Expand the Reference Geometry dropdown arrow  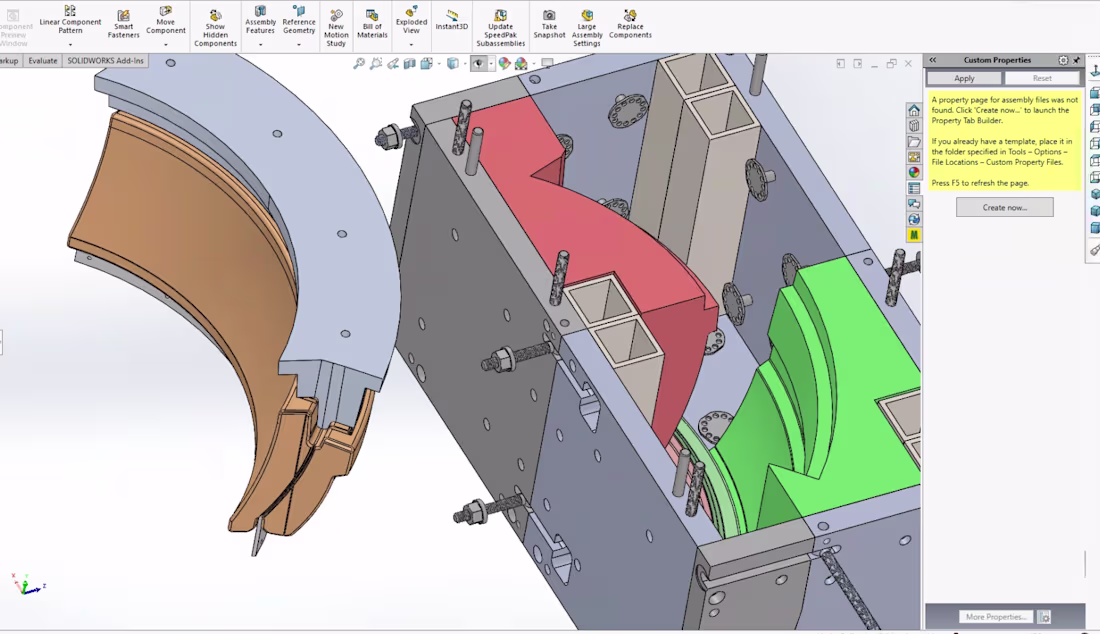[x=299, y=44]
